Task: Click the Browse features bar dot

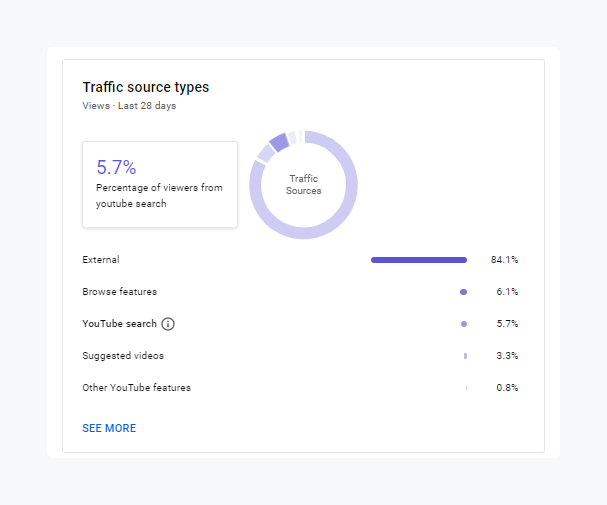Action: pos(463,292)
